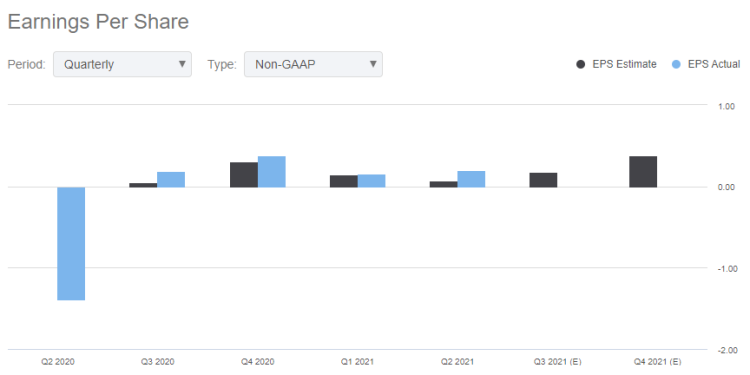Click the Q1 2021 axis label
The width and height of the screenshot is (750, 375).
tap(357, 362)
